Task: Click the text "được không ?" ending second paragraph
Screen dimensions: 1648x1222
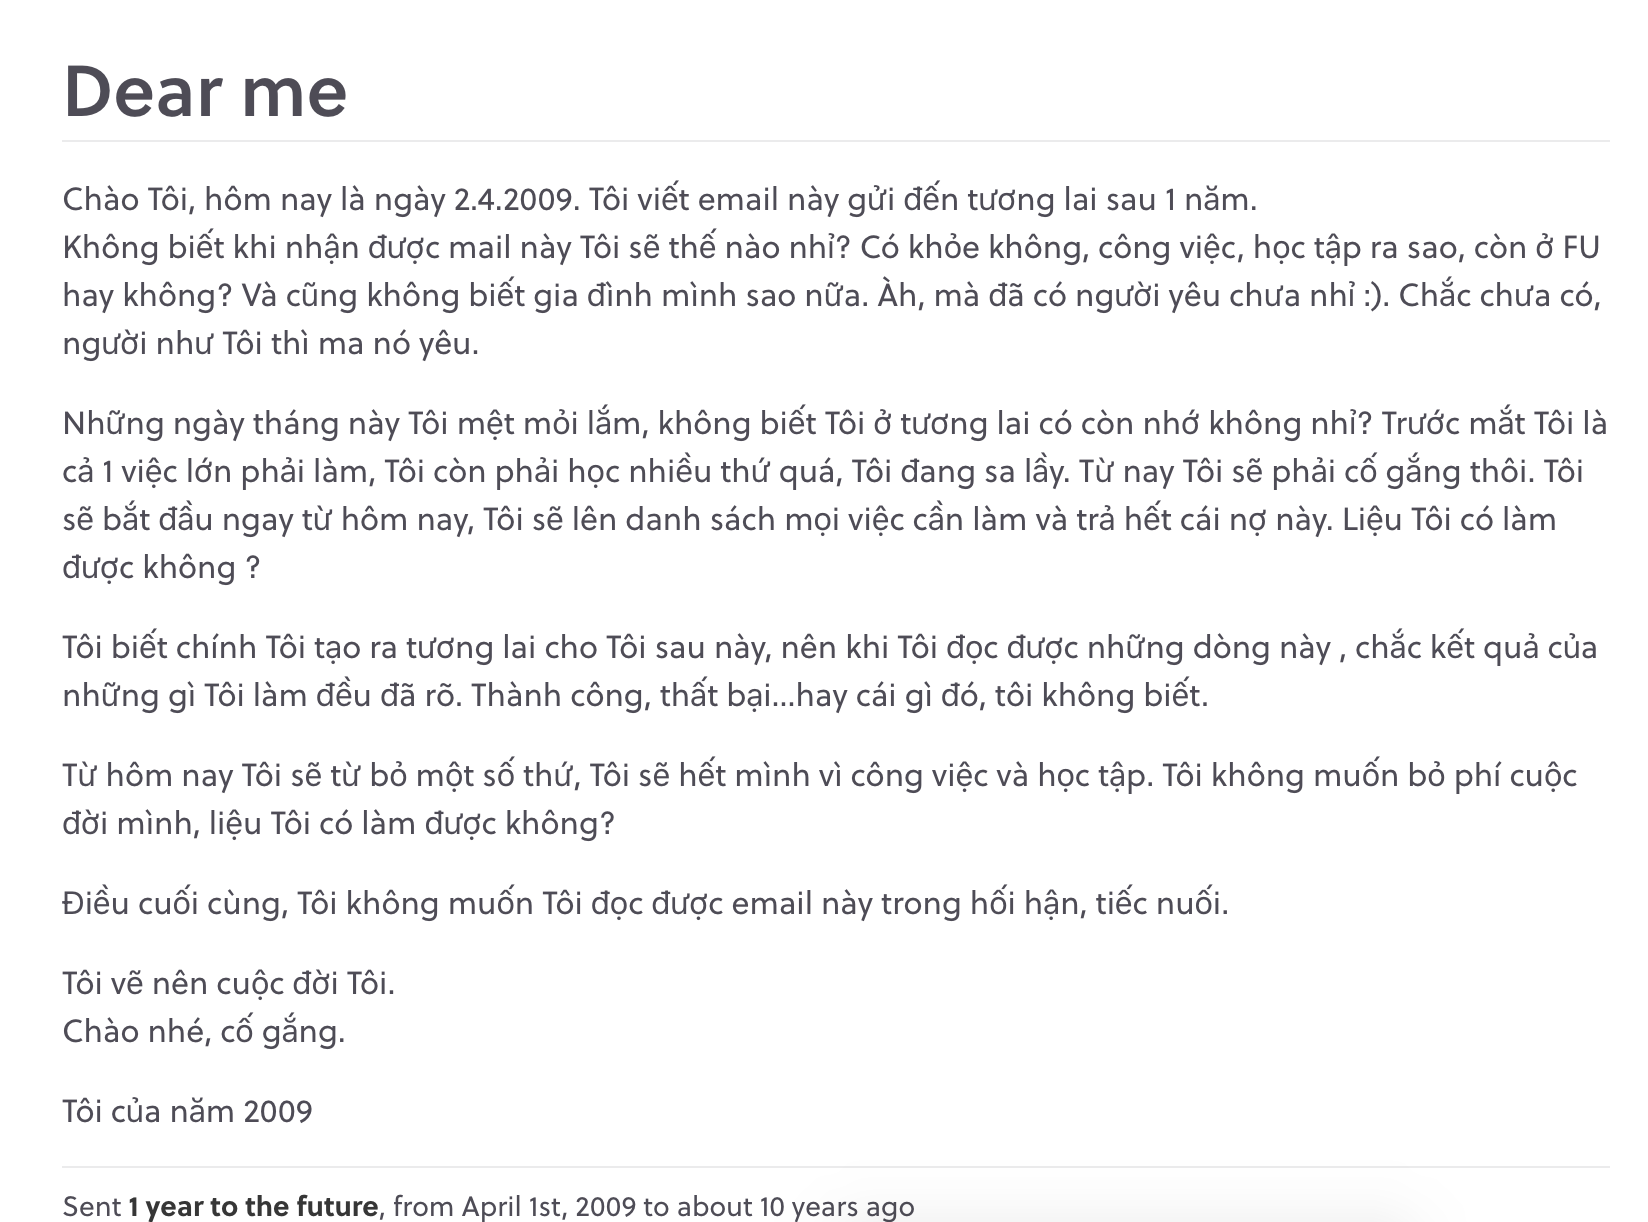Action: [x=161, y=568]
